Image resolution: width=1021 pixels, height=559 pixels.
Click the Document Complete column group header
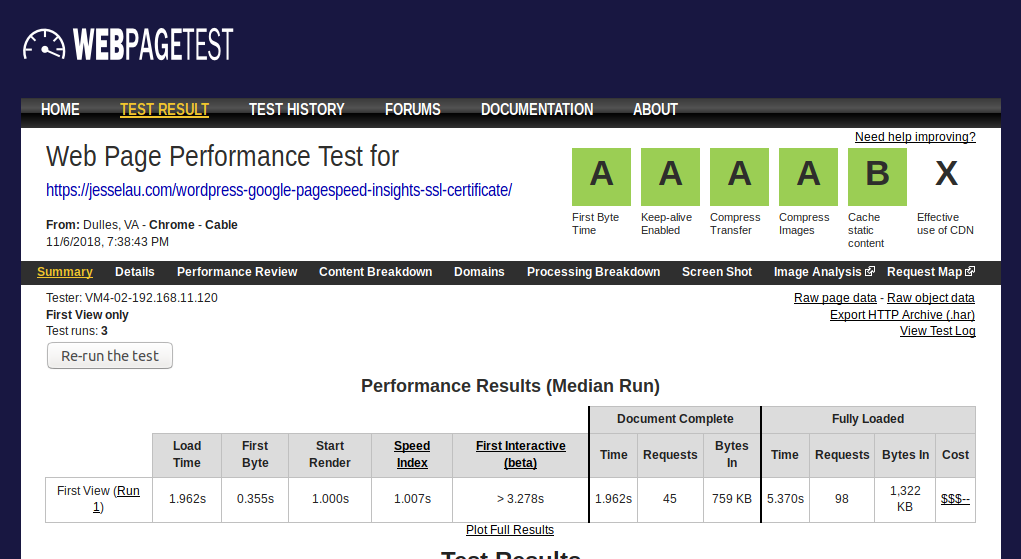click(x=675, y=419)
